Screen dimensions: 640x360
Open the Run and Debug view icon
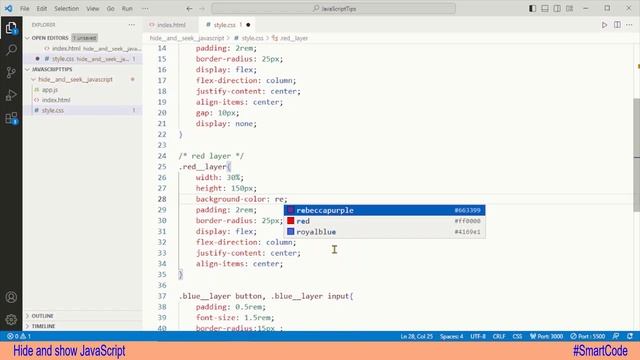(x=11, y=95)
